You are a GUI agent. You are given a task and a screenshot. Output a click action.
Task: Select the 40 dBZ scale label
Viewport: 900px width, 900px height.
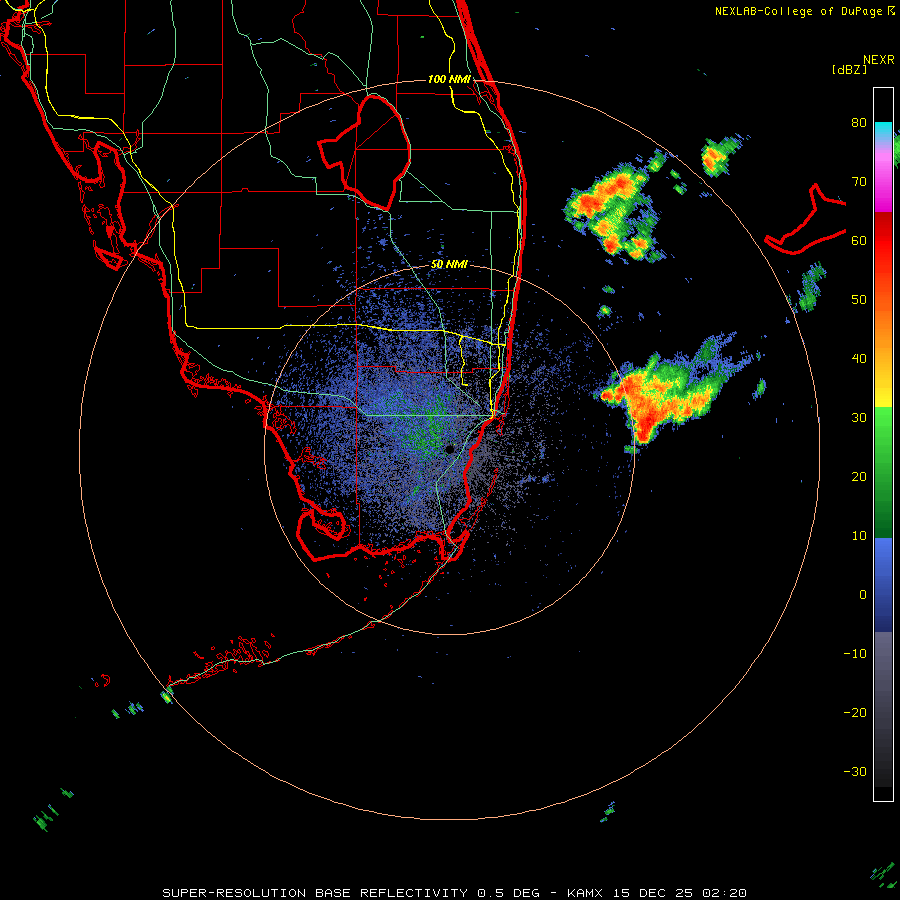point(859,359)
